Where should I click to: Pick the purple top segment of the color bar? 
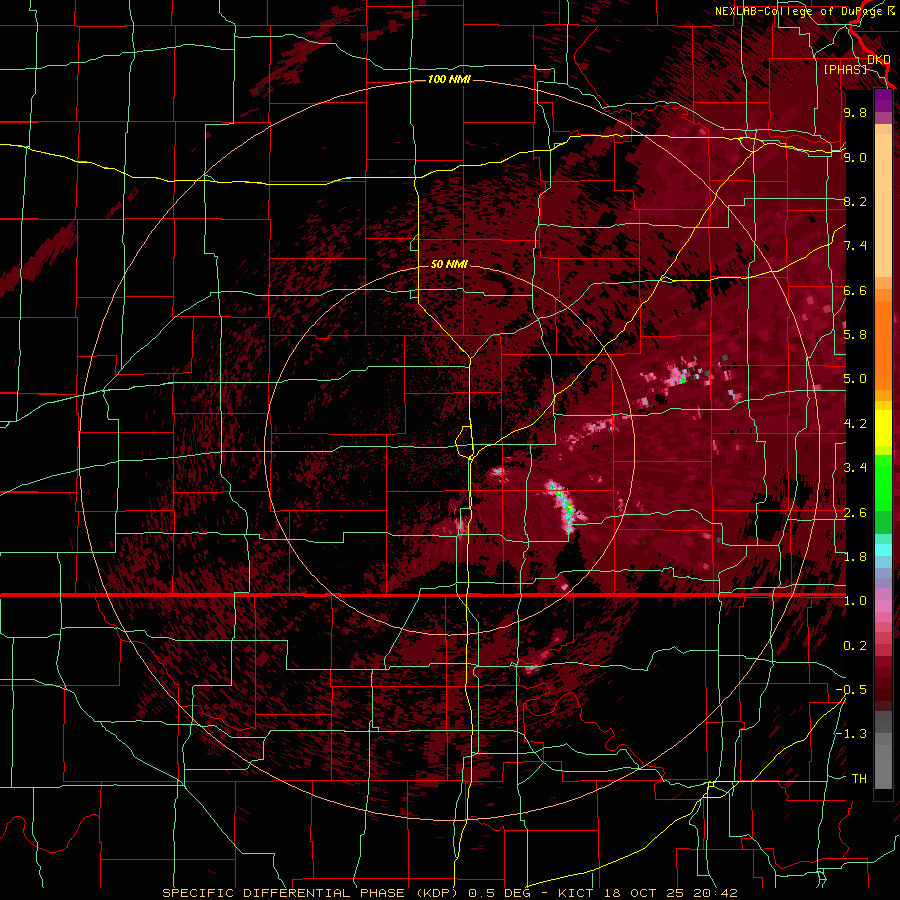[x=883, y=101]
